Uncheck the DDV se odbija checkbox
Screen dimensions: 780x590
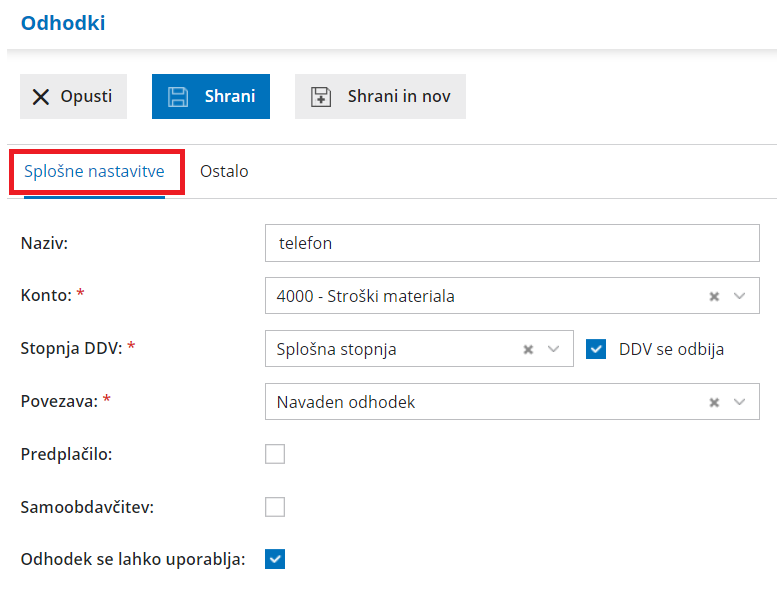[x=597, y=349]
